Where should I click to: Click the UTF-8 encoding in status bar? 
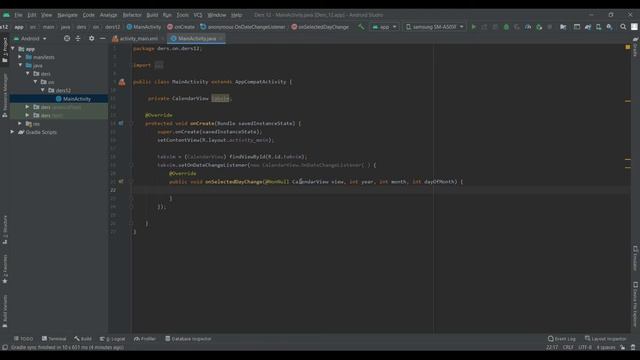[x=585, y=347]
